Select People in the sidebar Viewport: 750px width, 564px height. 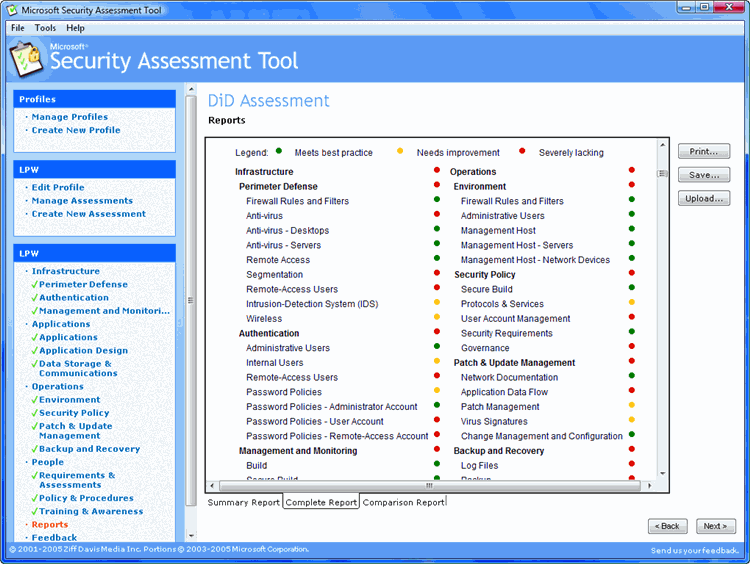[x=47, y=462]
